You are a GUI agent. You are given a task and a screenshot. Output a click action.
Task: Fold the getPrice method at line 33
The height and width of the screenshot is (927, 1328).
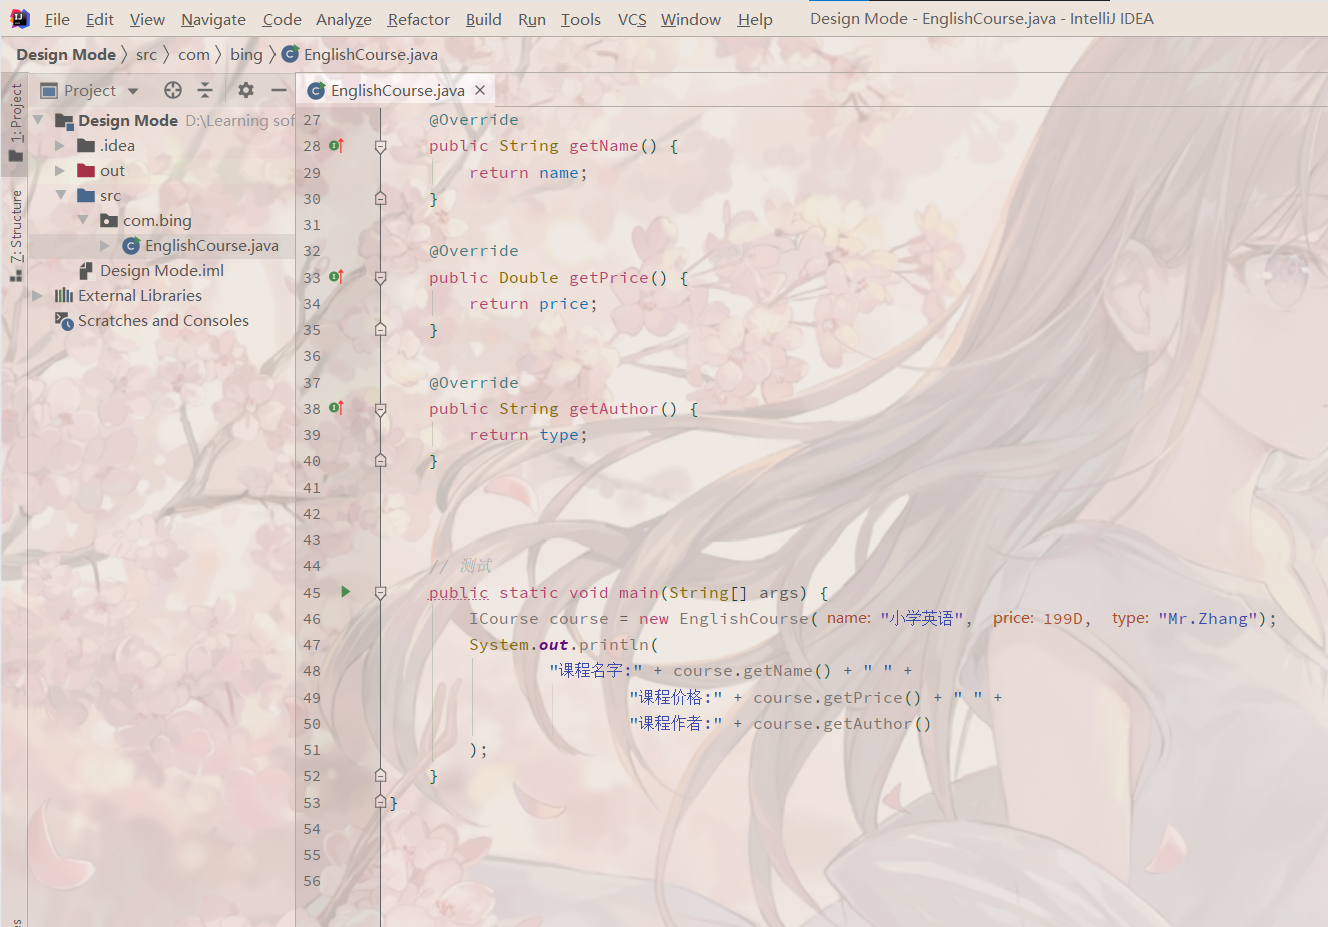pos(380,278)
